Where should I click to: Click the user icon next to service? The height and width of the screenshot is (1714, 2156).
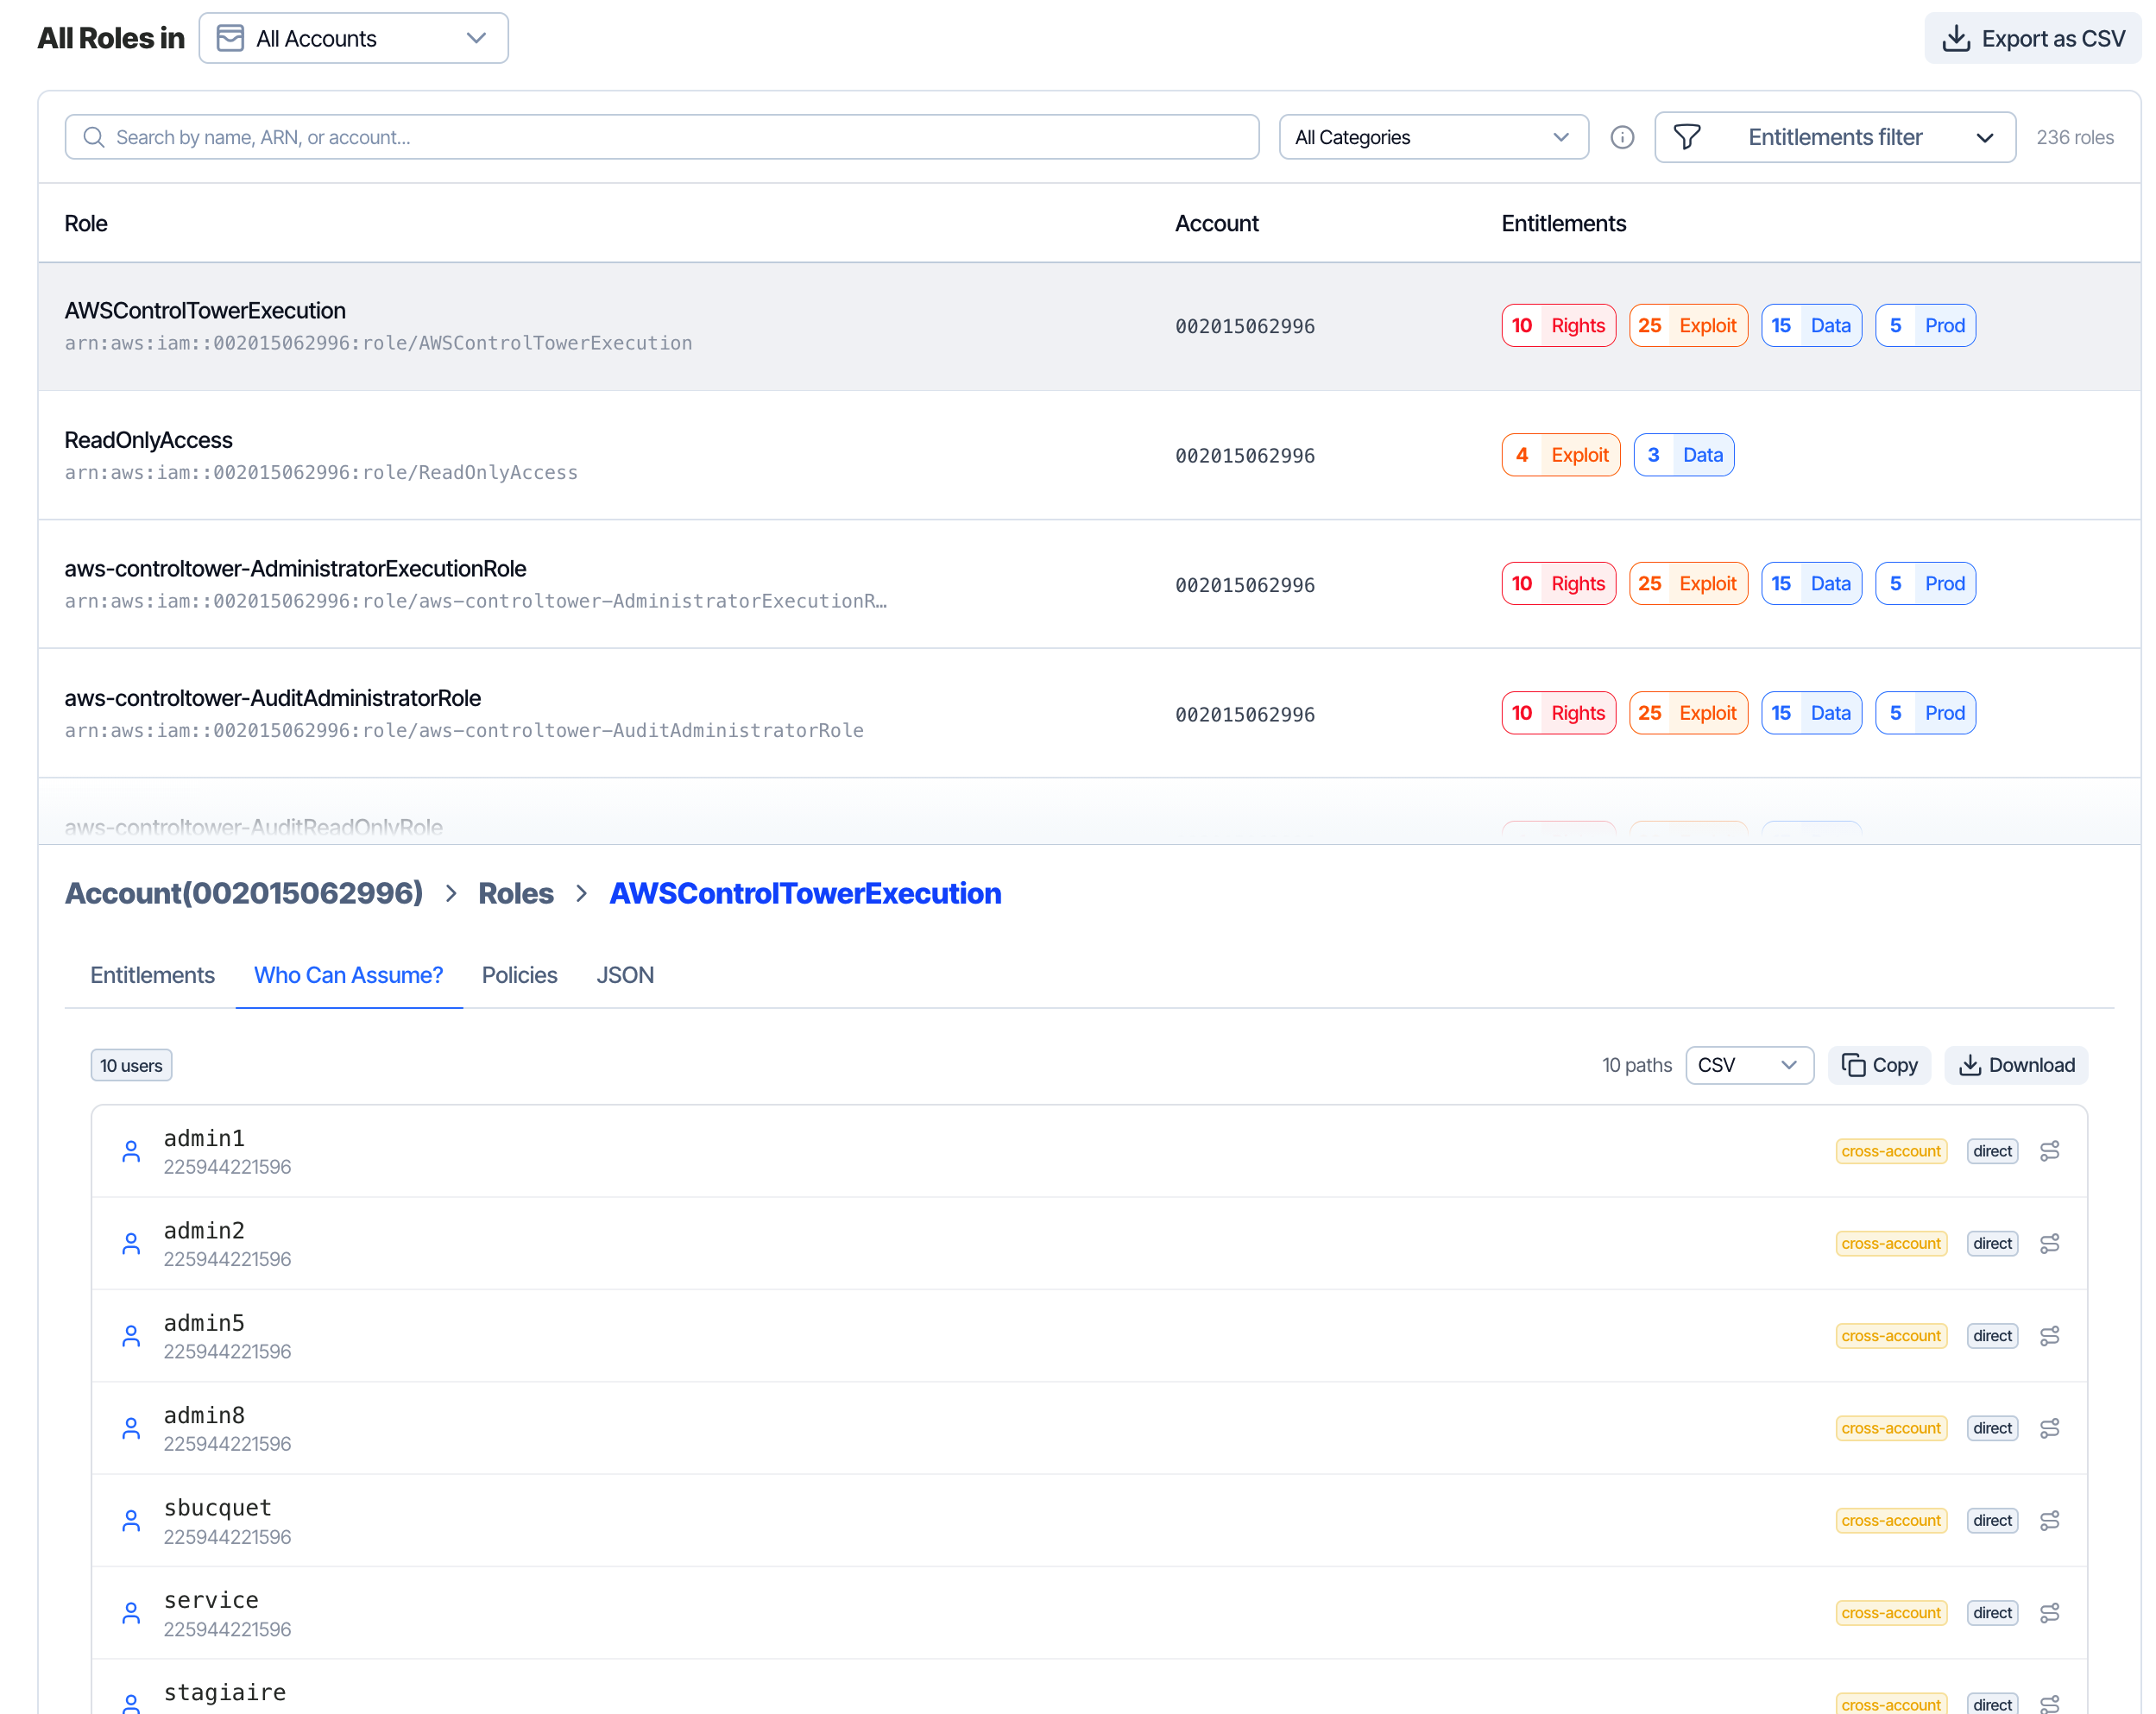click(x=131, y=1613)
